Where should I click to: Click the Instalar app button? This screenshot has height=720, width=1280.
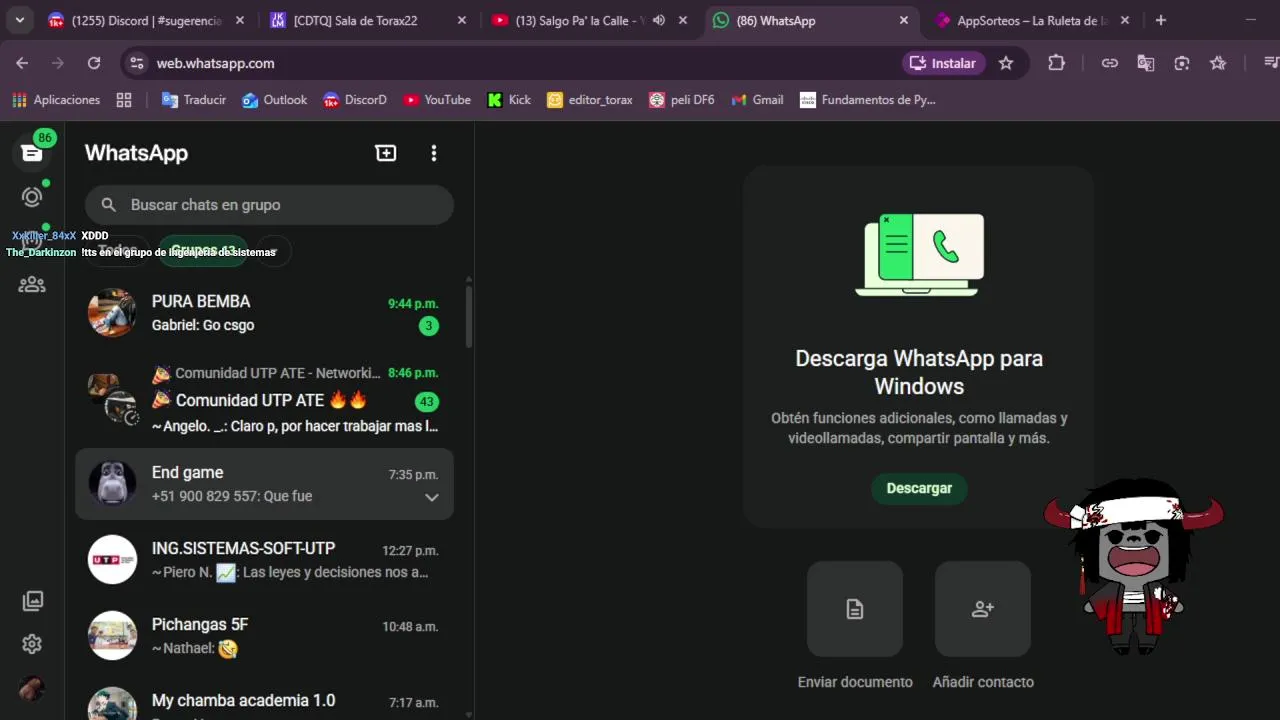pos(944,63)
